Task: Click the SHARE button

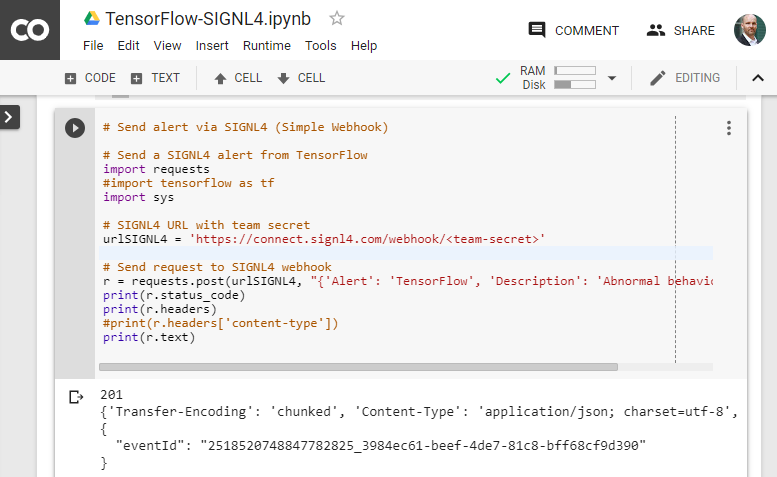Action: pyautogui.click(x=681, y=30)
